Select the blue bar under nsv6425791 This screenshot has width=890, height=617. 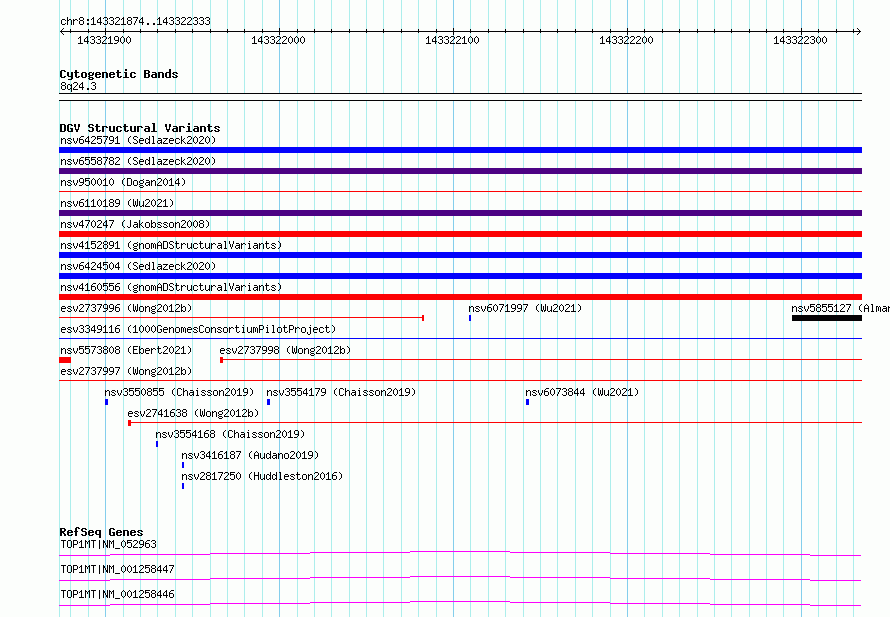pyautogui.click(x=460, y=150)
